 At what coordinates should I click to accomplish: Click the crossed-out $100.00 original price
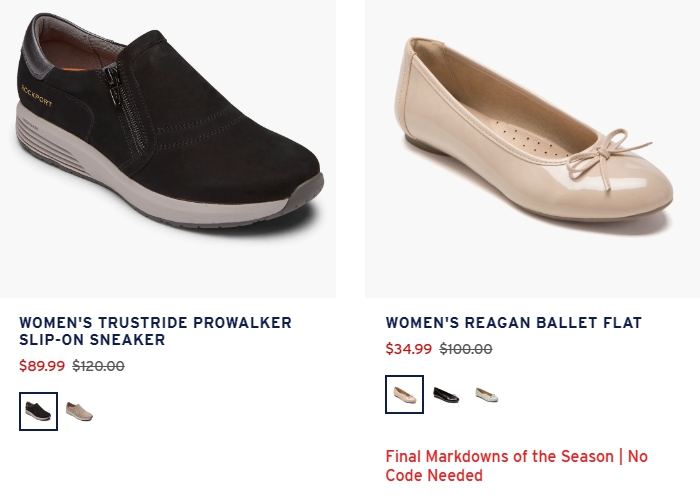click(x=466, y=349)
